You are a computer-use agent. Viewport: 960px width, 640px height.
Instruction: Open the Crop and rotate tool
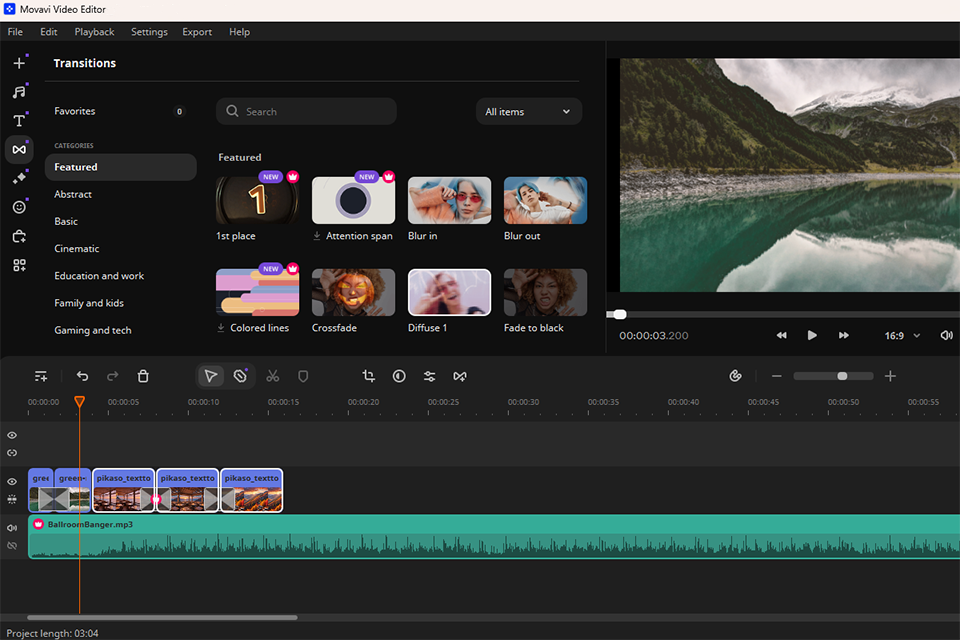[369, 376]
